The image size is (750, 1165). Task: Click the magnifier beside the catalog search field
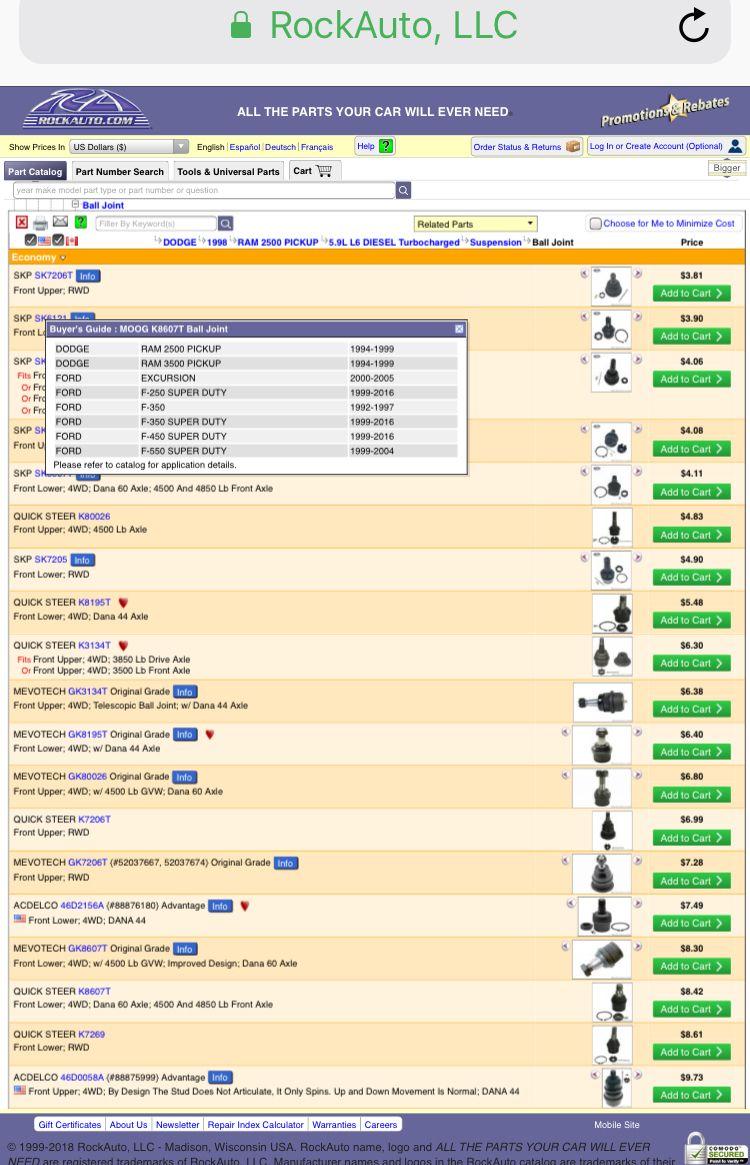coord(404,191)
